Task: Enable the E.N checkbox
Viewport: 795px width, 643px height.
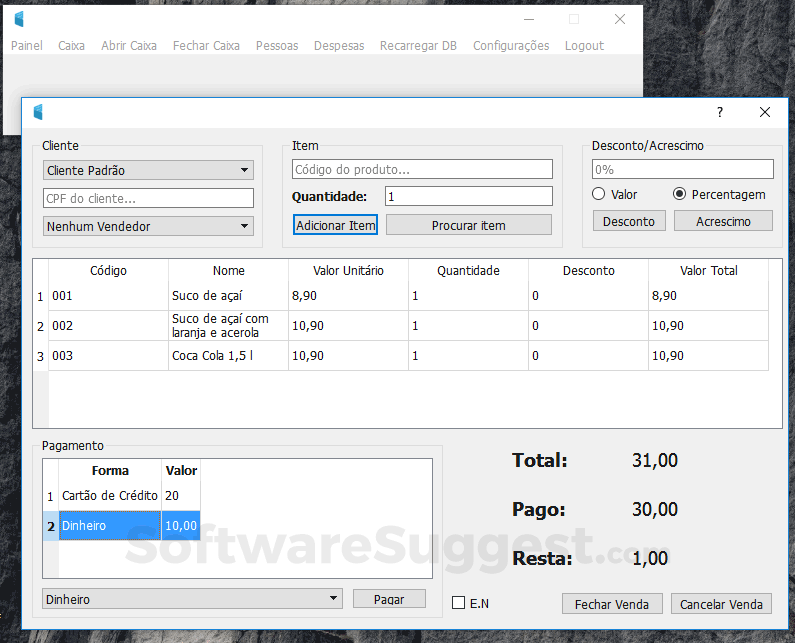Action: tap(458, 603)
